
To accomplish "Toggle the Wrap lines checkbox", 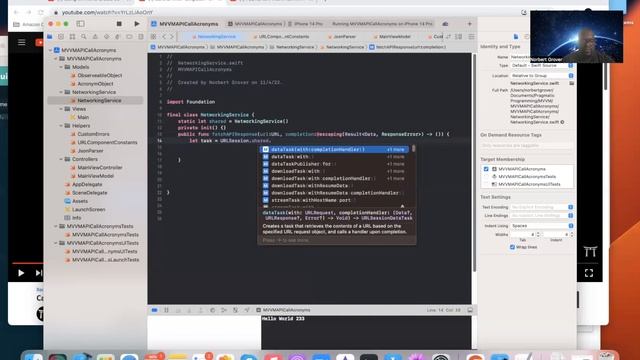I will click(512, 247).
